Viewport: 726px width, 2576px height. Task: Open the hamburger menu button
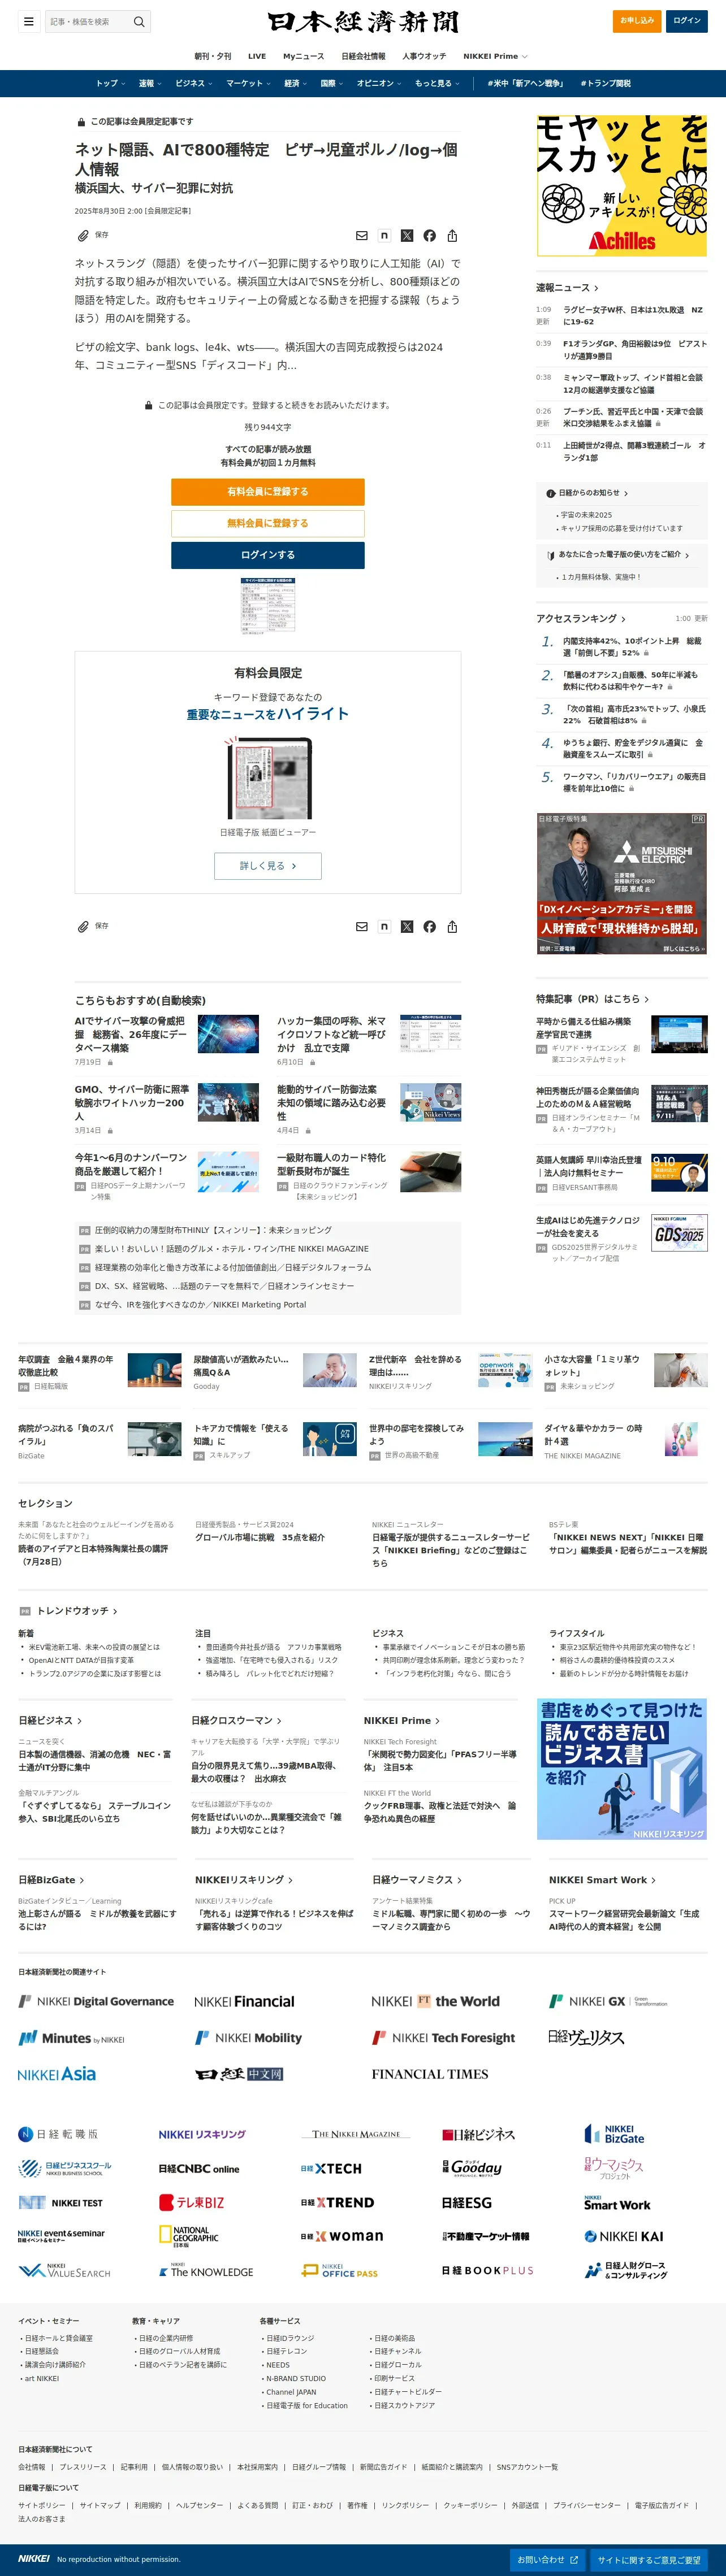click(x=29, y=21)
